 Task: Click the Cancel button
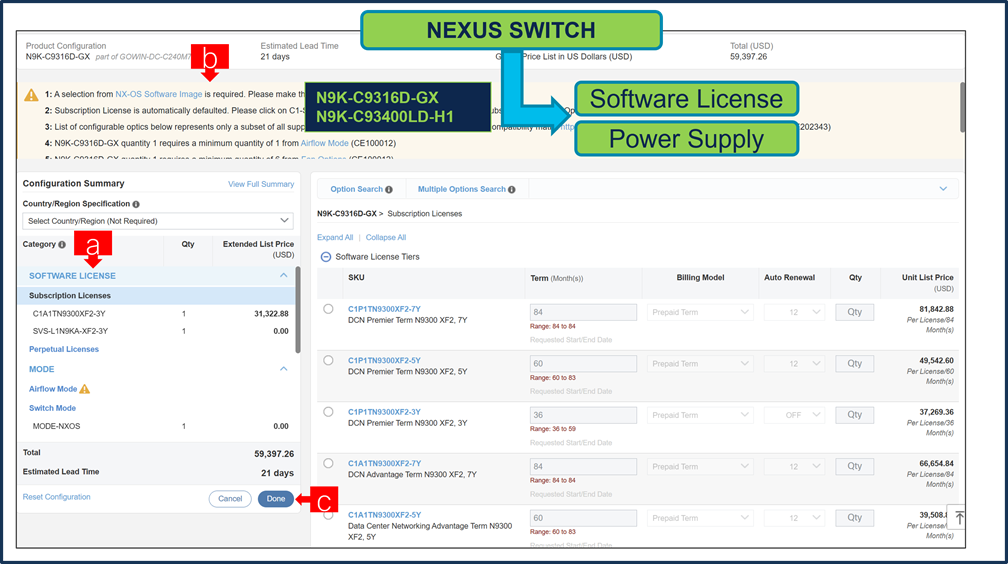(x=230, y=499)
